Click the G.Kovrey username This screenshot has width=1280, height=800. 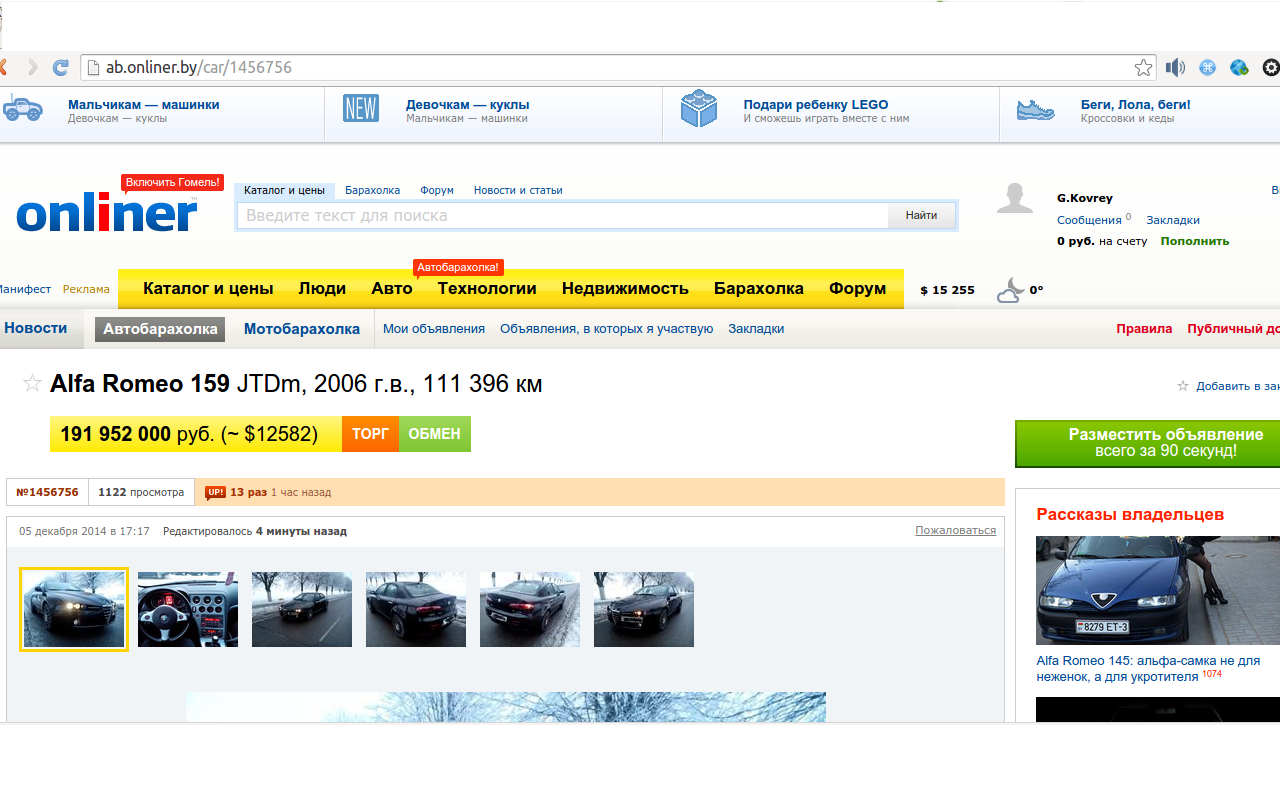click(x=1085, y=198)
